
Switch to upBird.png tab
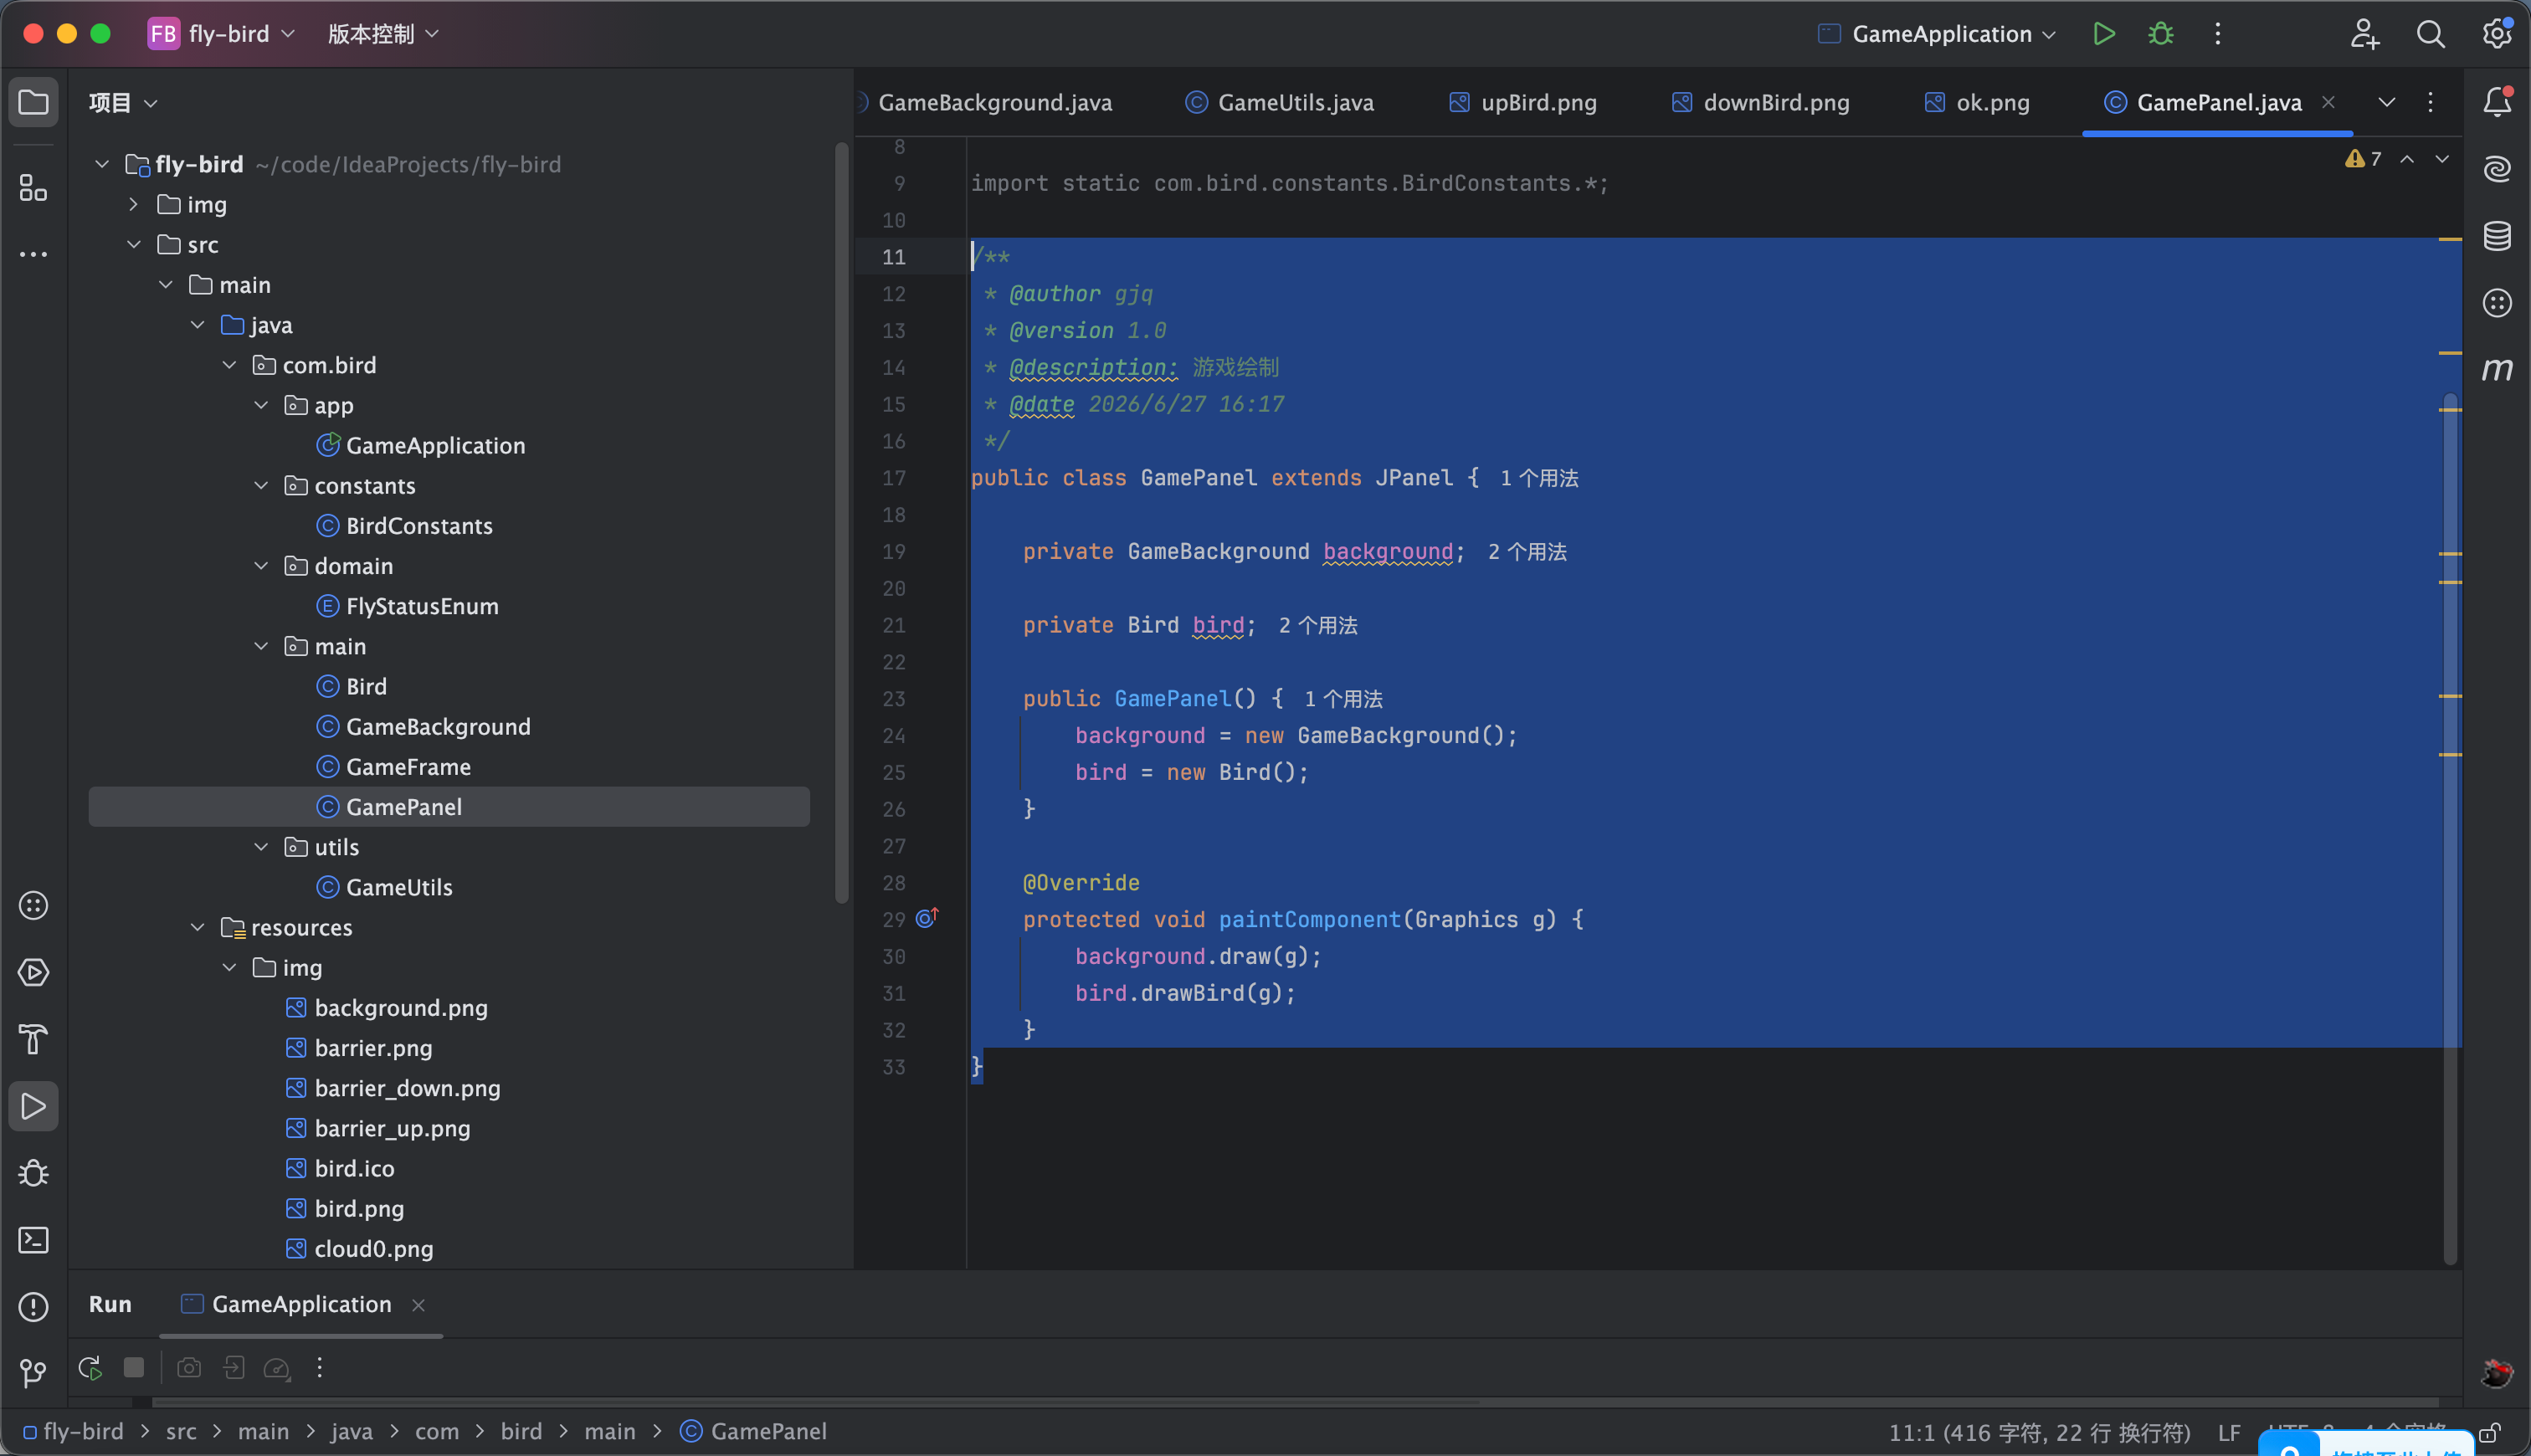click(1522, 102)
